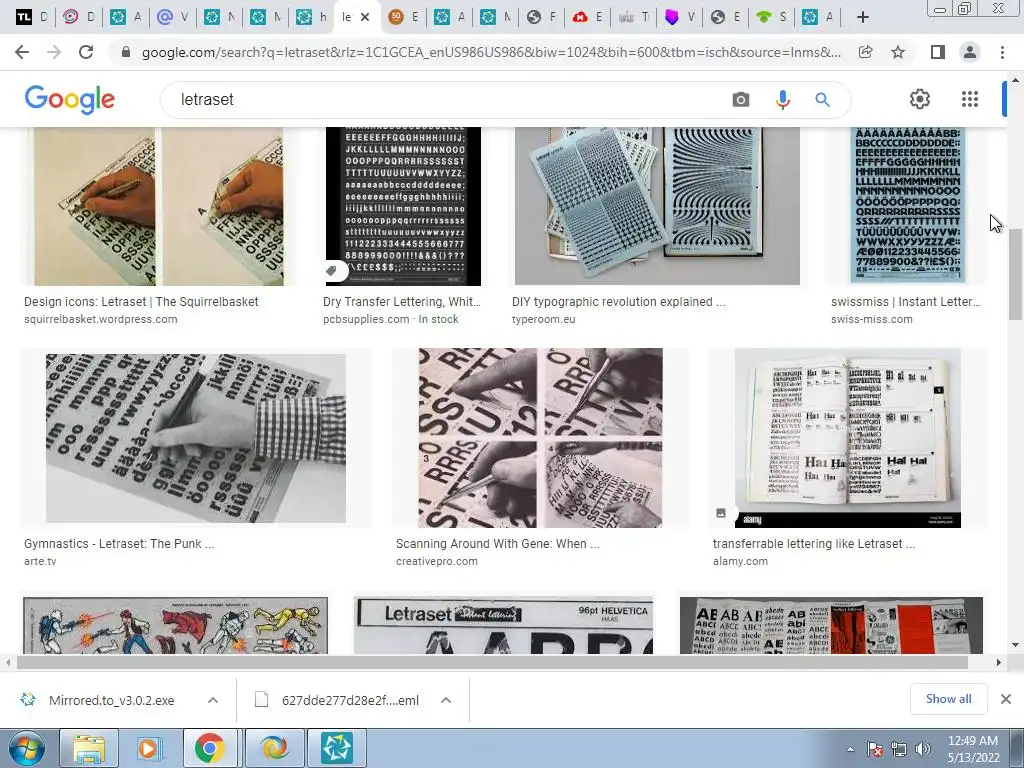Open Chrome's three-dot menu
The image size is (1024, 768).
click(x=1002, y=52)
